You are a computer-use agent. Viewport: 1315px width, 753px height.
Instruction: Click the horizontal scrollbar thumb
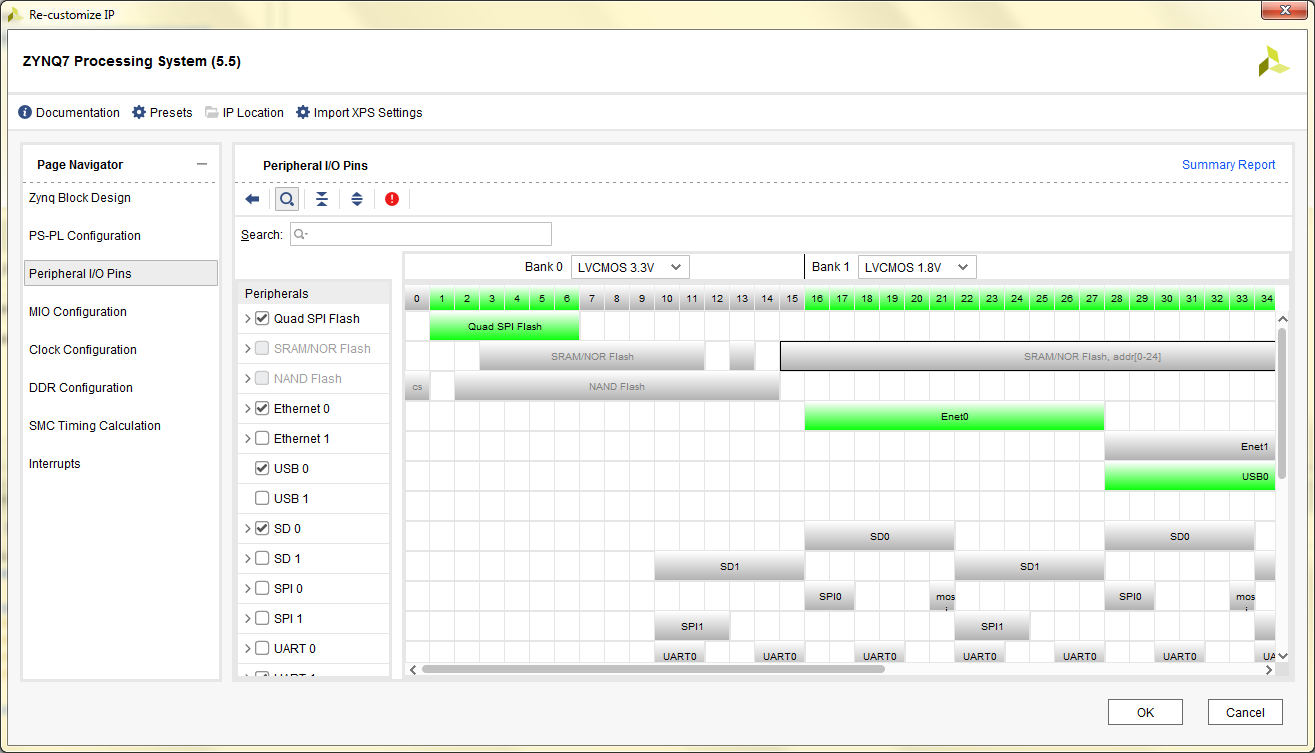(x=653, y=669)
